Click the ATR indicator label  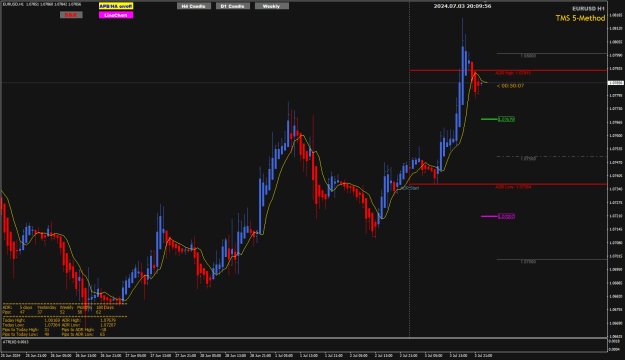[x=16, y=342]
